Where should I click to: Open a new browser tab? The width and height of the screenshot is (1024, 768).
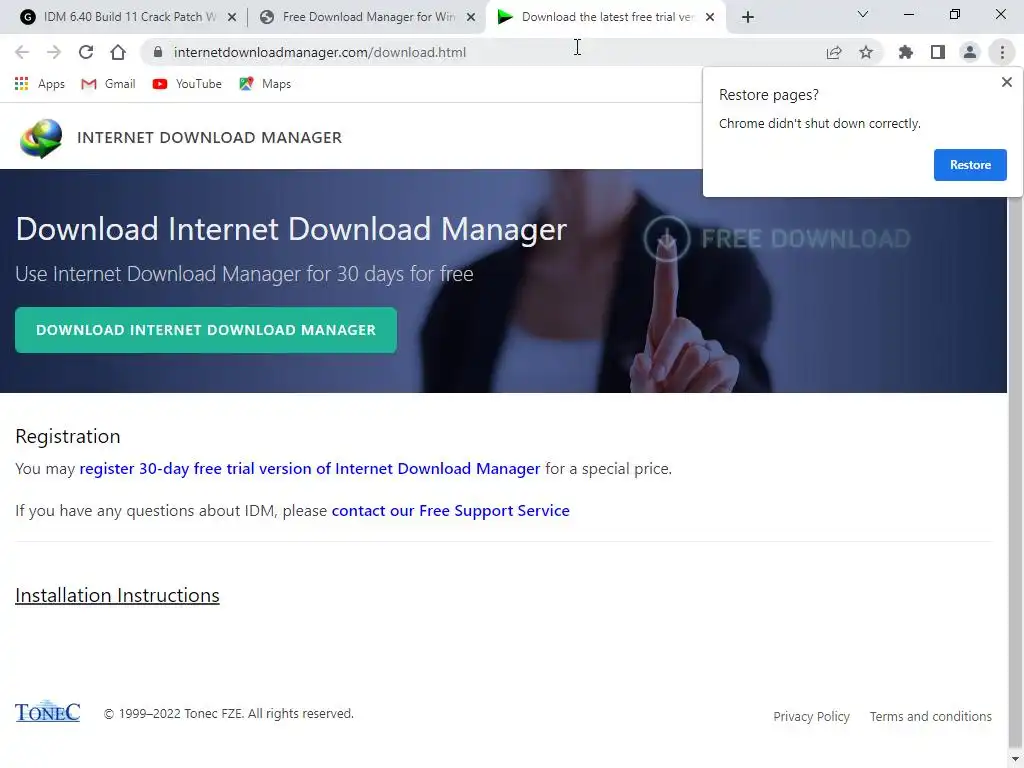pos(748,17)
